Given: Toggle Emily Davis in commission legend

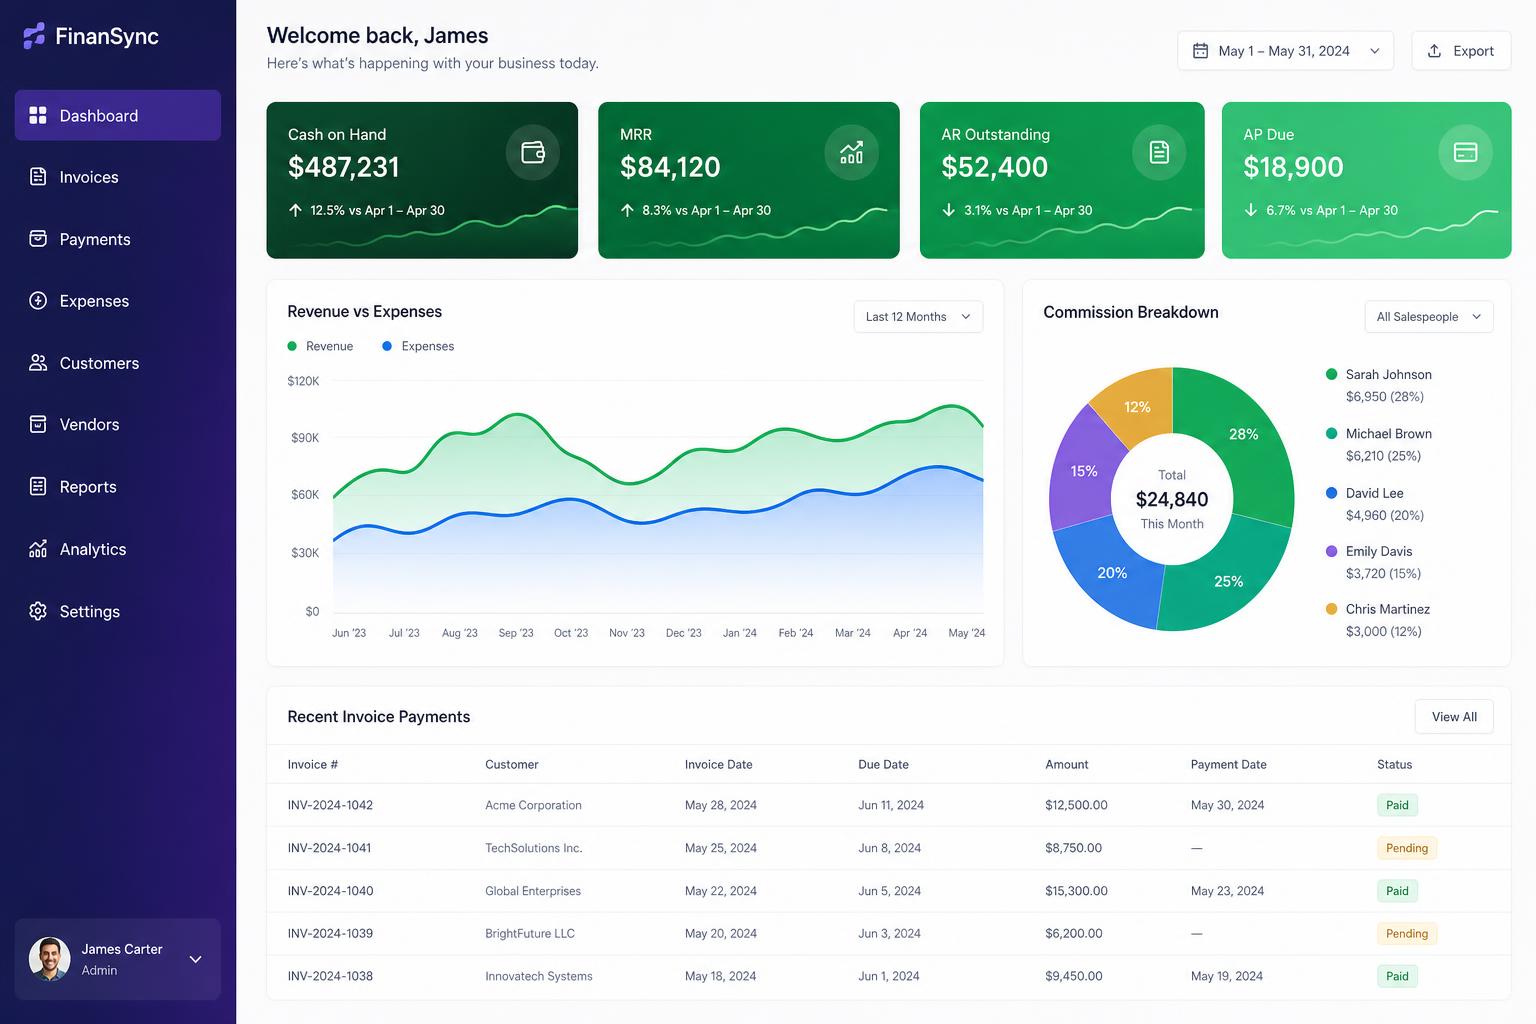Looking at the screenshot, I should tap(1373, 562).
